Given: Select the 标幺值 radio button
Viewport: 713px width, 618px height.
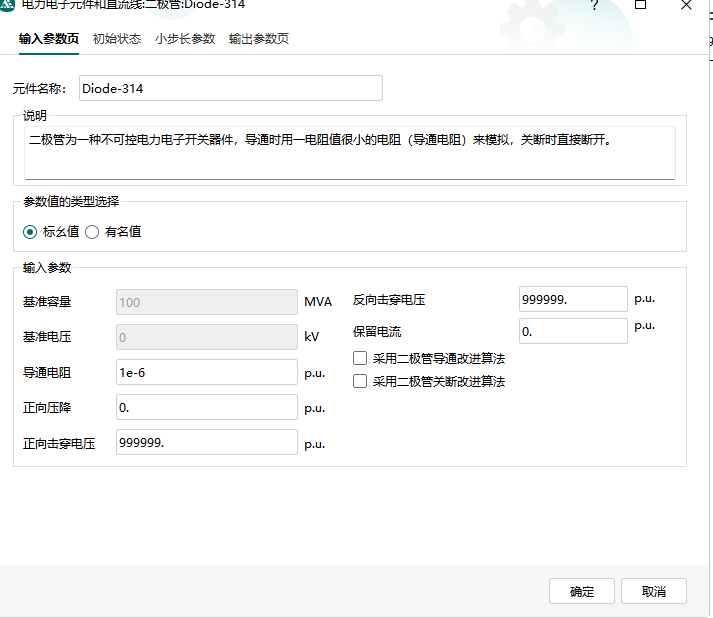Looking at the screenshot, I should [30, 232].
